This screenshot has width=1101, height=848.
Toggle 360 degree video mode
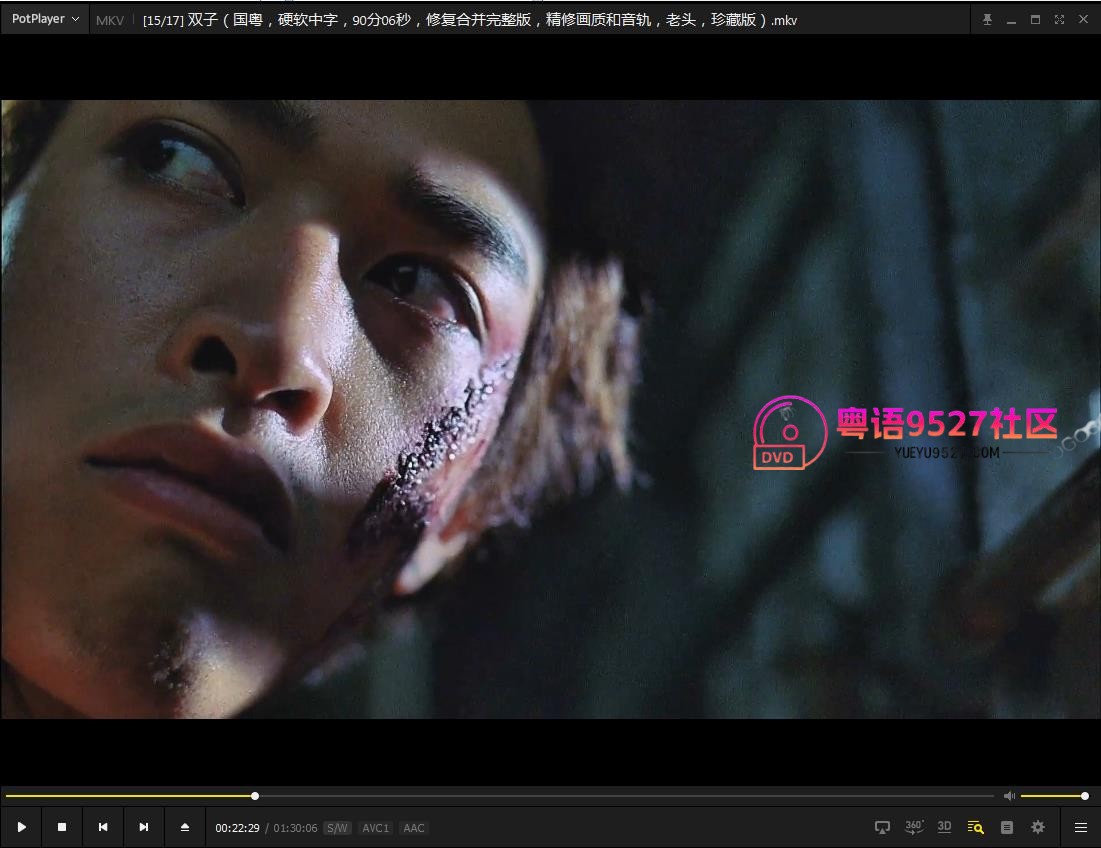pyautogui.click(x=914, y=828)
